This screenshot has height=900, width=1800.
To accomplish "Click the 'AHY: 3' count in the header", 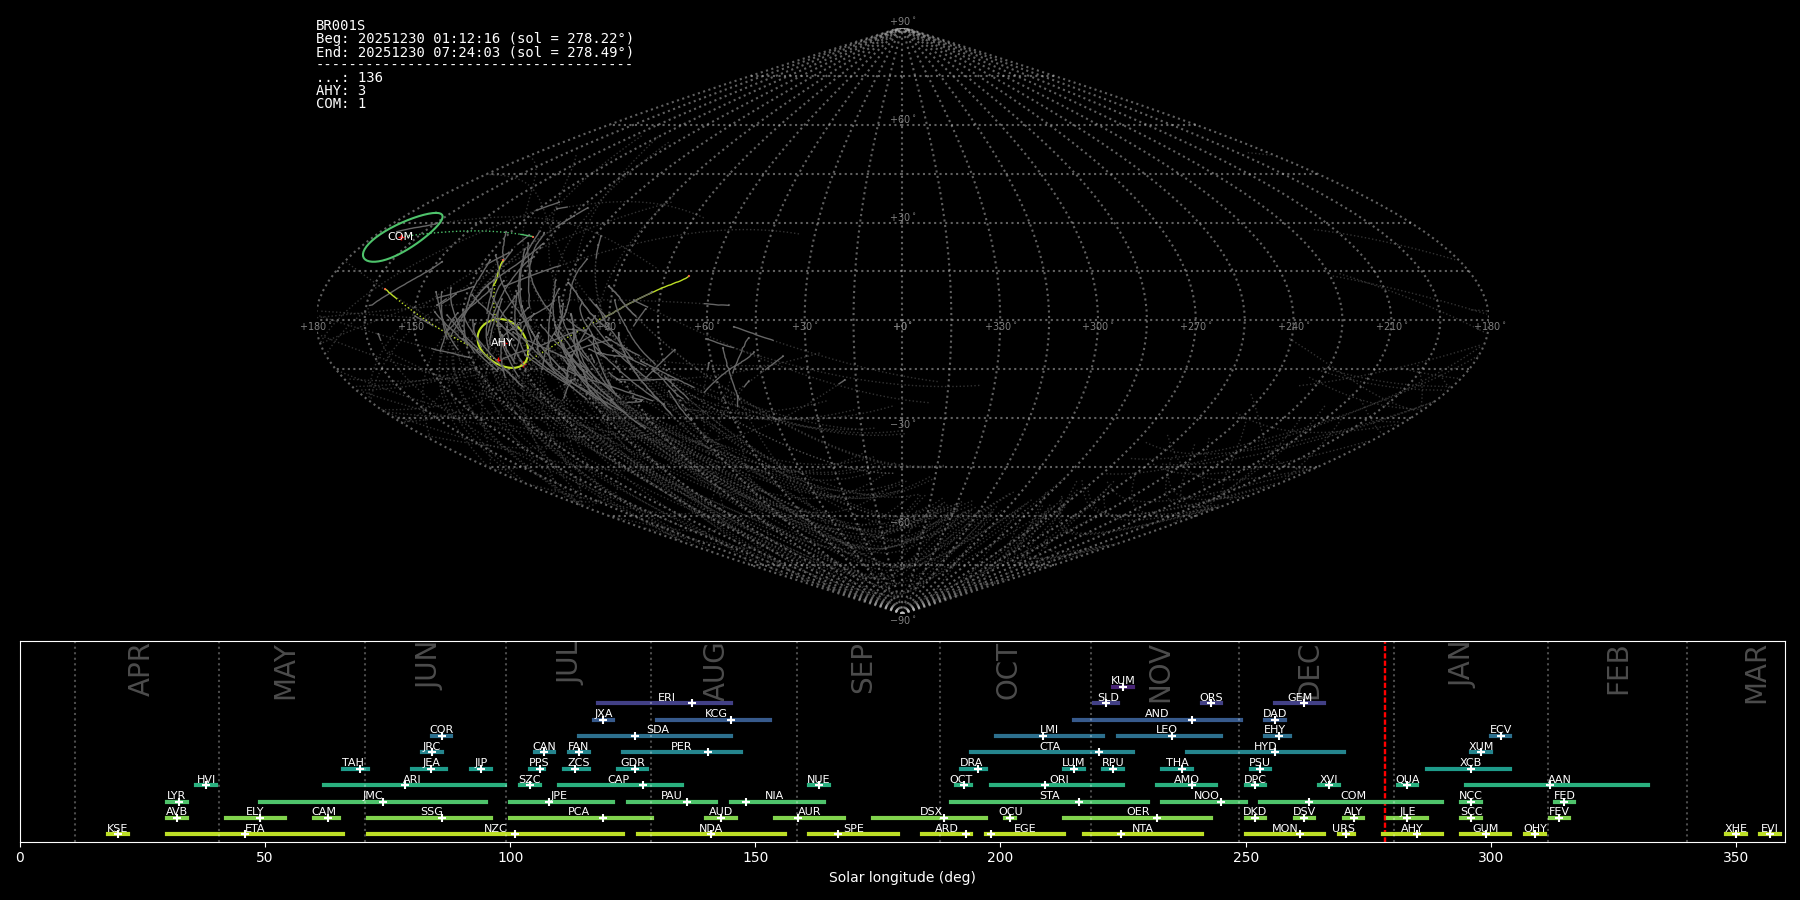I will 341,91.
